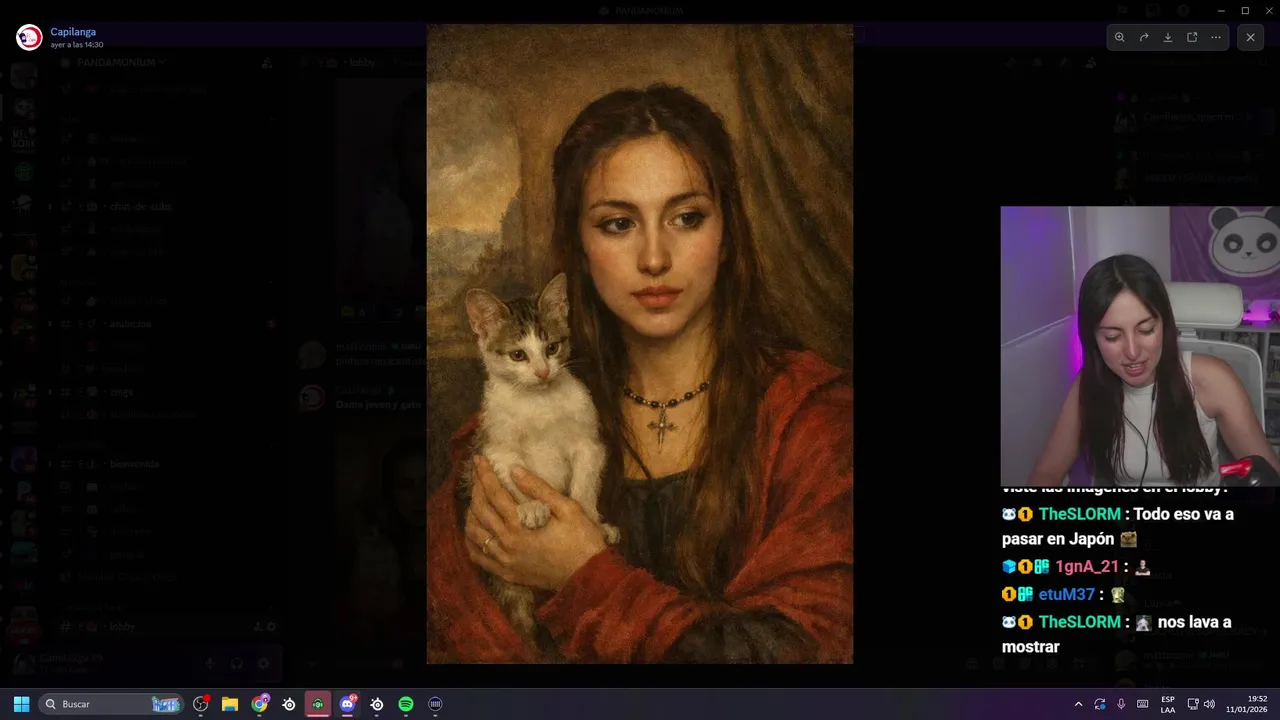Open the second SteelSeries icon beside Spotify
This screenshot has height=720, width=1280.
click(x=377, y=704)
